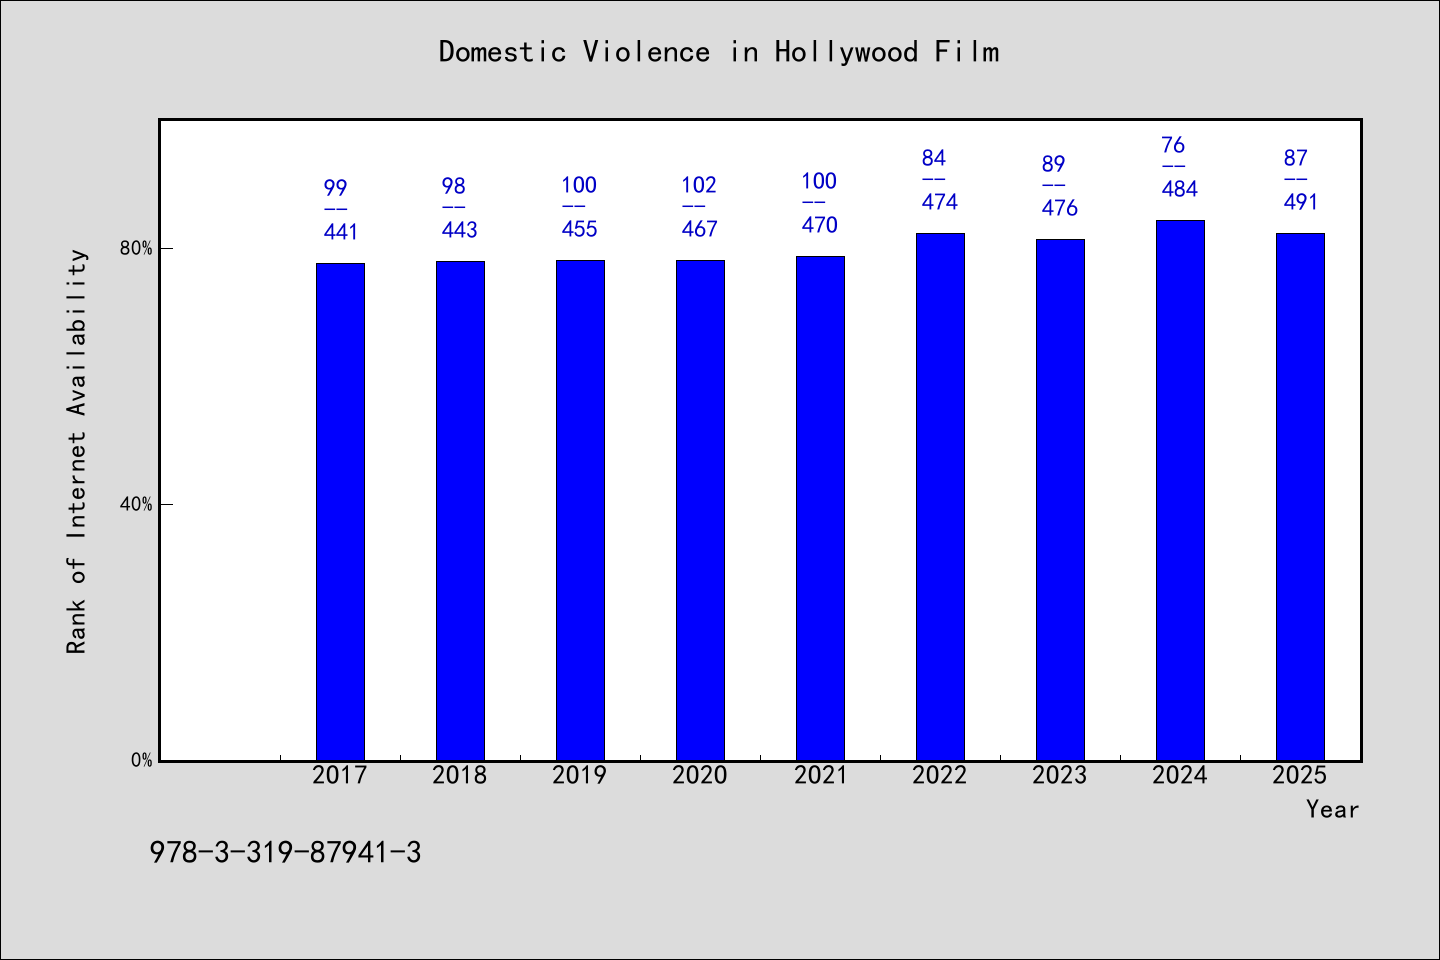Screen dimensions: 1440x960
Task: Select the 2017 bar
Action: (x=340, y=512)
